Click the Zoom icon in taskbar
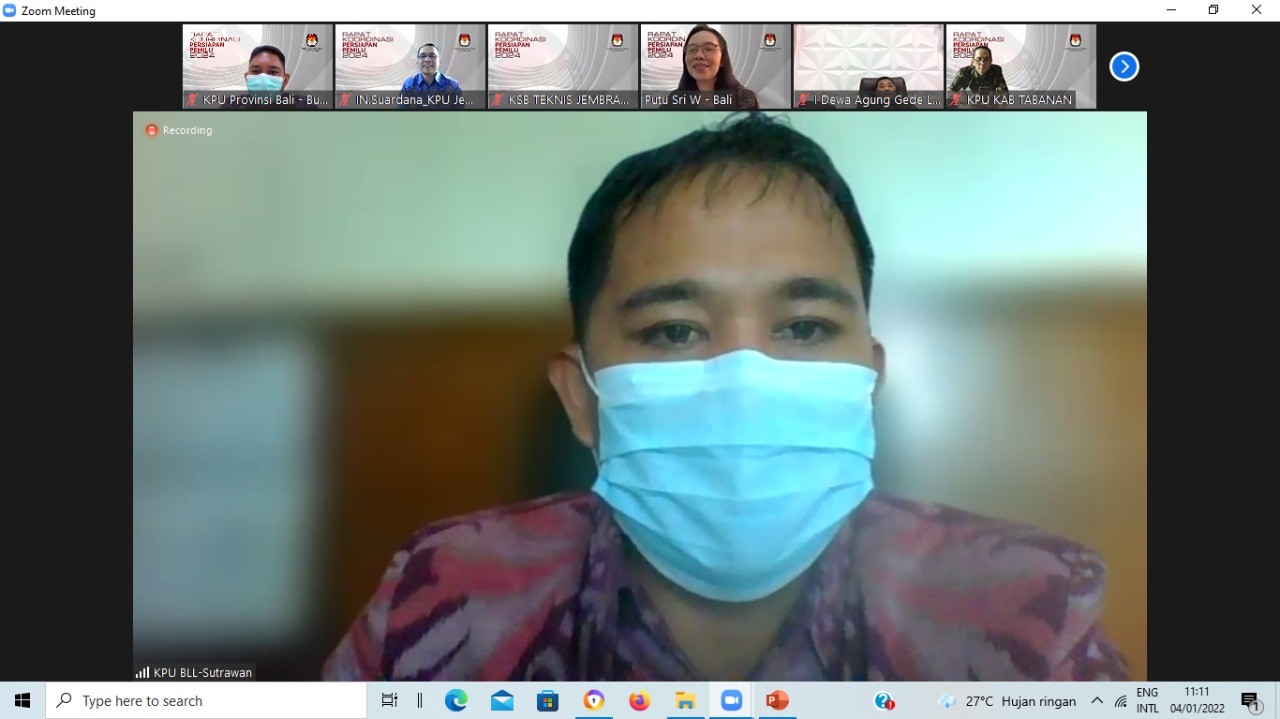The image size is (1280, 719). (731, 701)
